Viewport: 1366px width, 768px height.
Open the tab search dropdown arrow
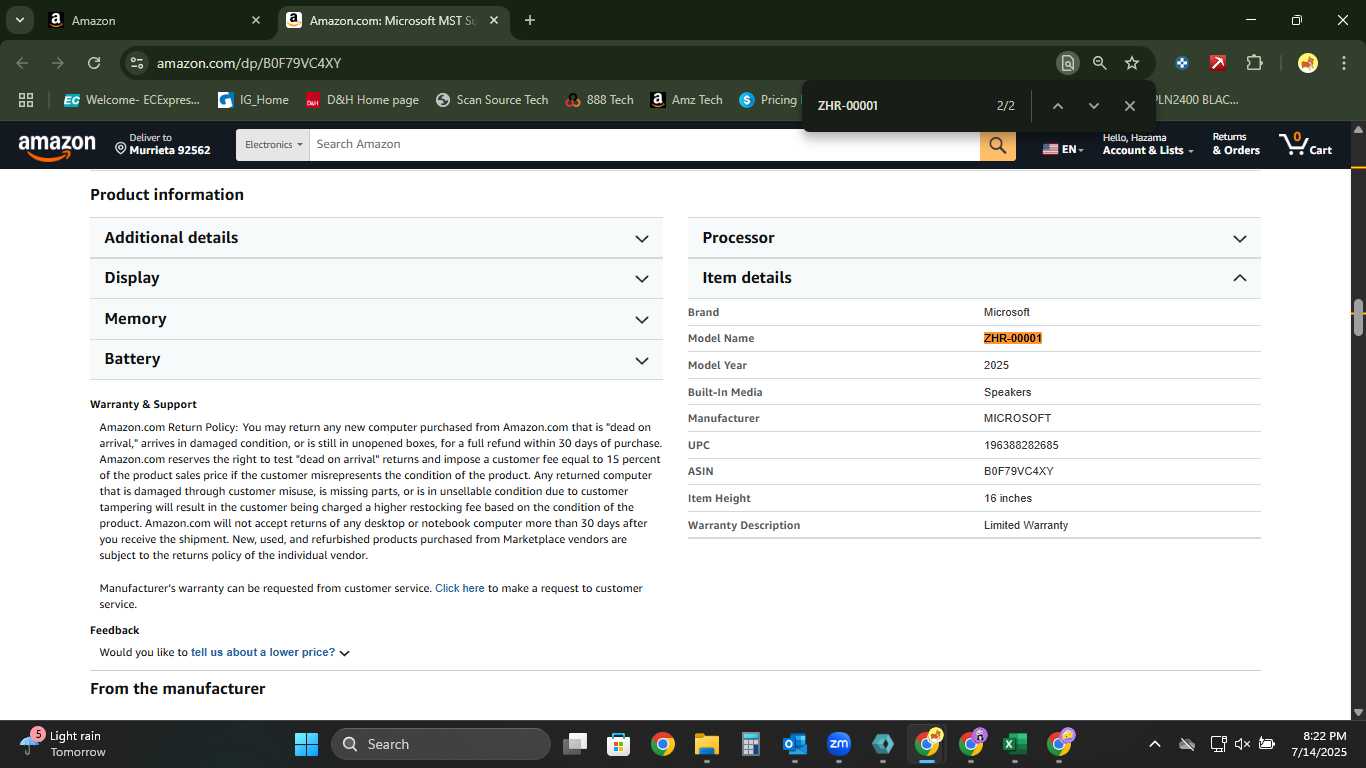click(20, 20)
